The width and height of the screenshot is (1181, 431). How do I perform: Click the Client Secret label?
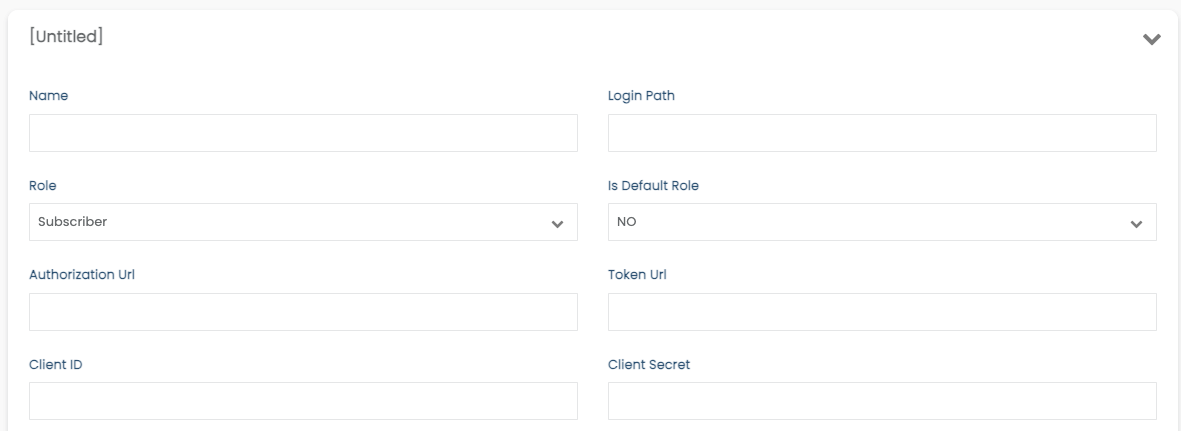[x=648, y=365]
